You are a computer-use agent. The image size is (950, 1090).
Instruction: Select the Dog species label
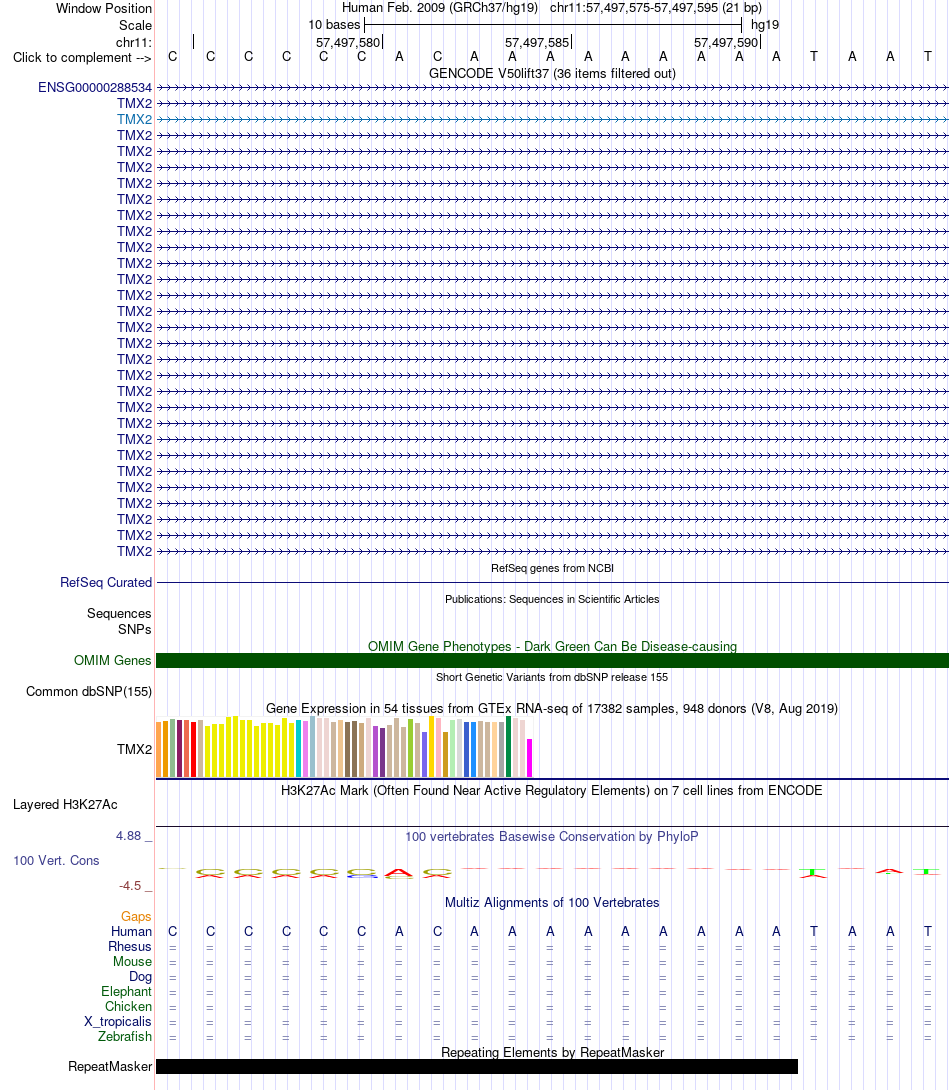coord(140,977)
